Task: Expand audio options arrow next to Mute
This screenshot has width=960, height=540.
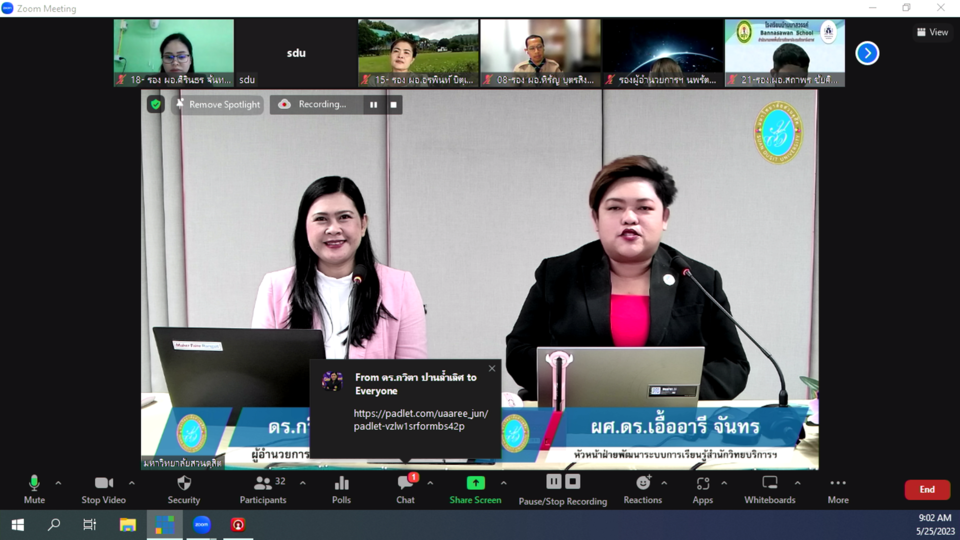Action: click(x=58, y=483)
